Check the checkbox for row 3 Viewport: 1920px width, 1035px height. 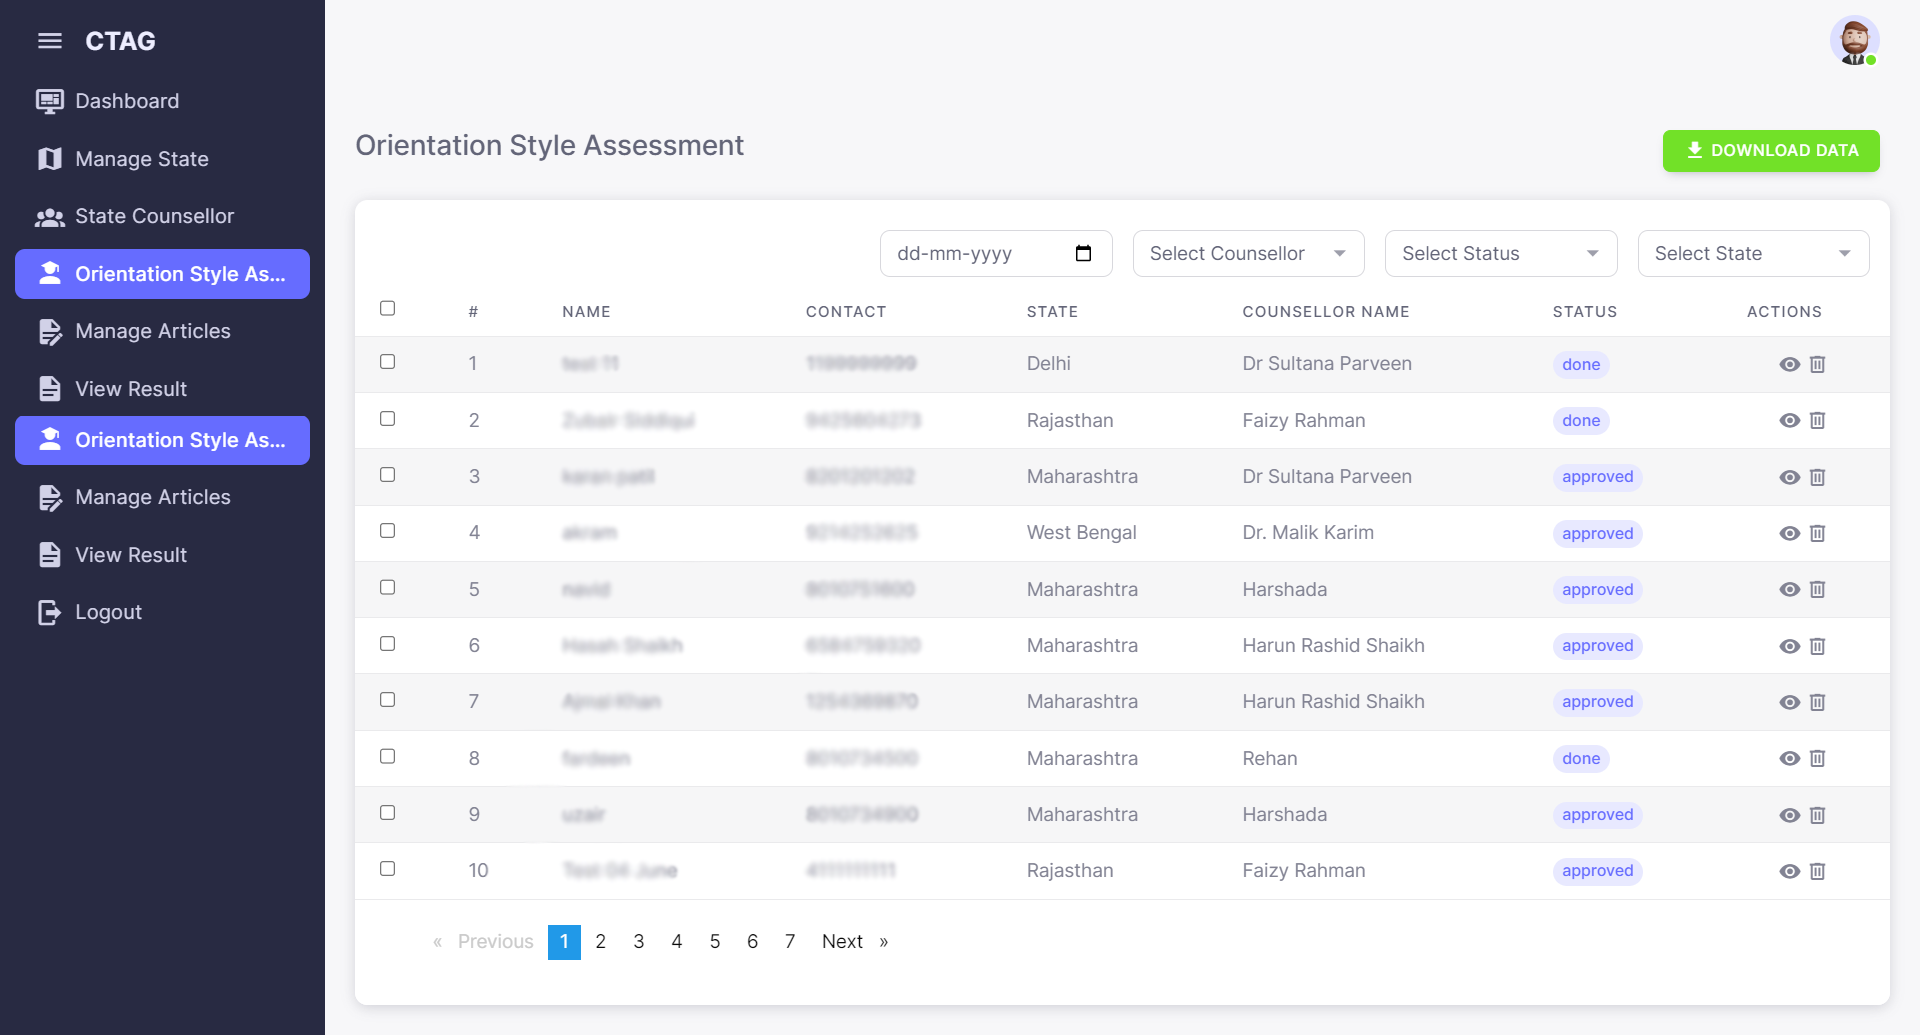pos(388,475)
